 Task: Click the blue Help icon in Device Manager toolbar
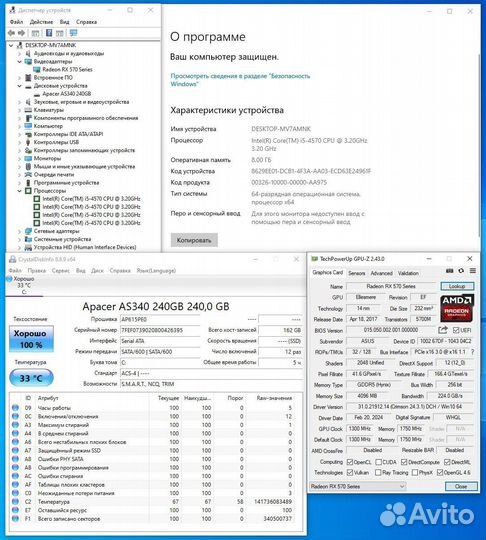pos(49,33)
